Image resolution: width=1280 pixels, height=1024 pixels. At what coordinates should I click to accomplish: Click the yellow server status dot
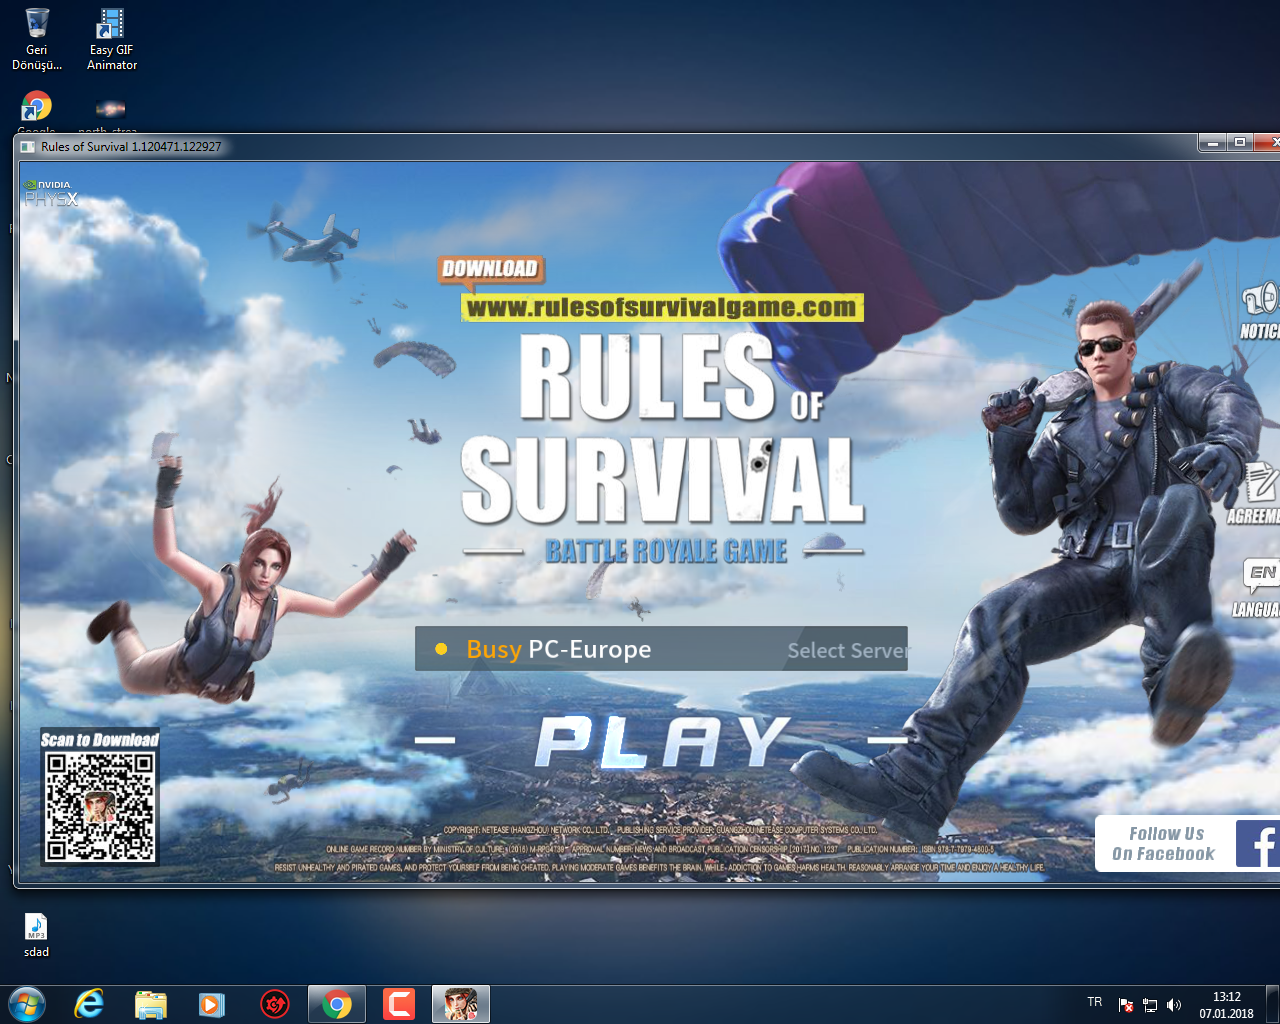tap(441, 649)
